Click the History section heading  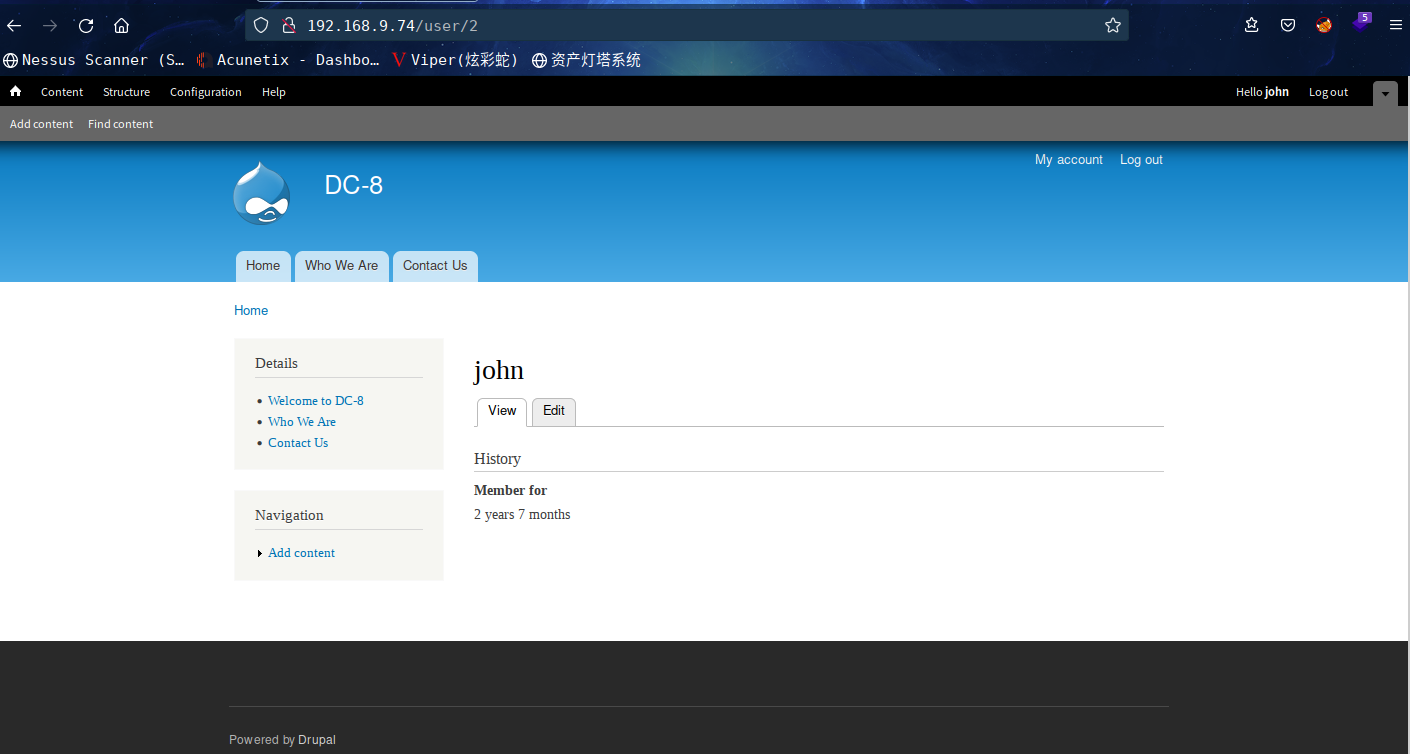pos(497,459)
